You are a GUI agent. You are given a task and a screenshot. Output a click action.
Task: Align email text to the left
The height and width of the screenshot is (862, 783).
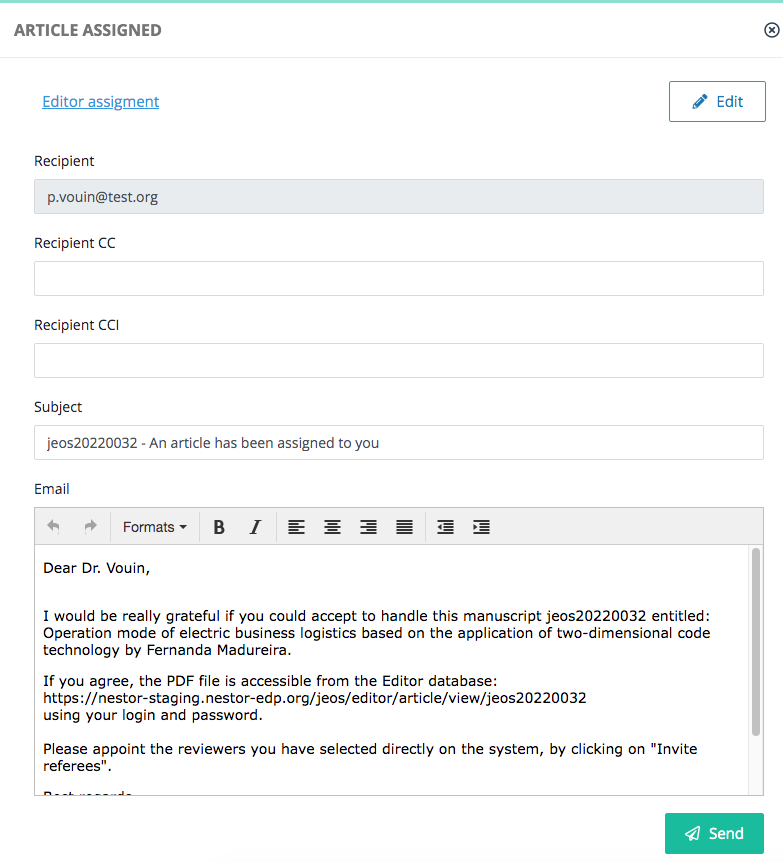tap(296, 527)
